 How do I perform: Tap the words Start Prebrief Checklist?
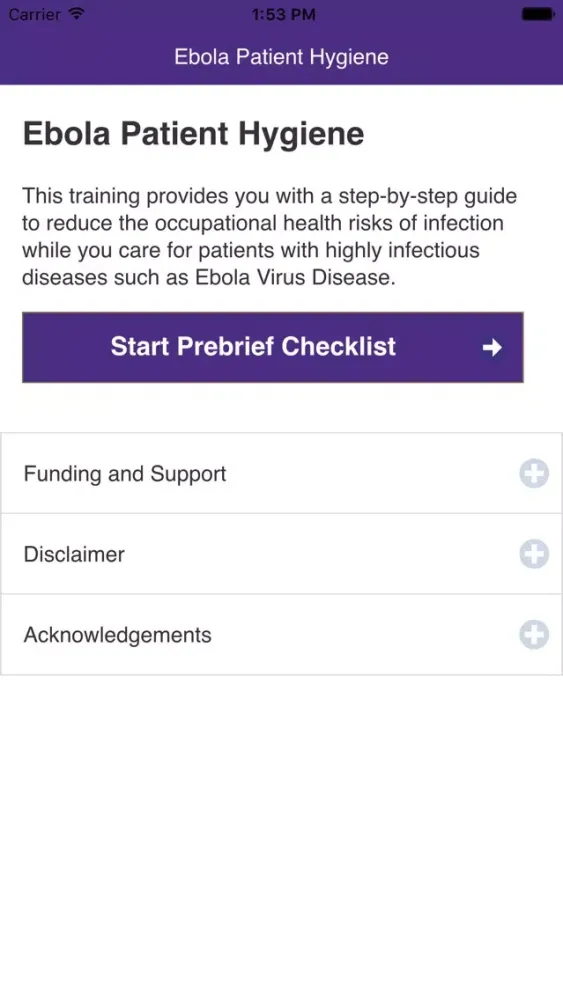coord(253,346)
